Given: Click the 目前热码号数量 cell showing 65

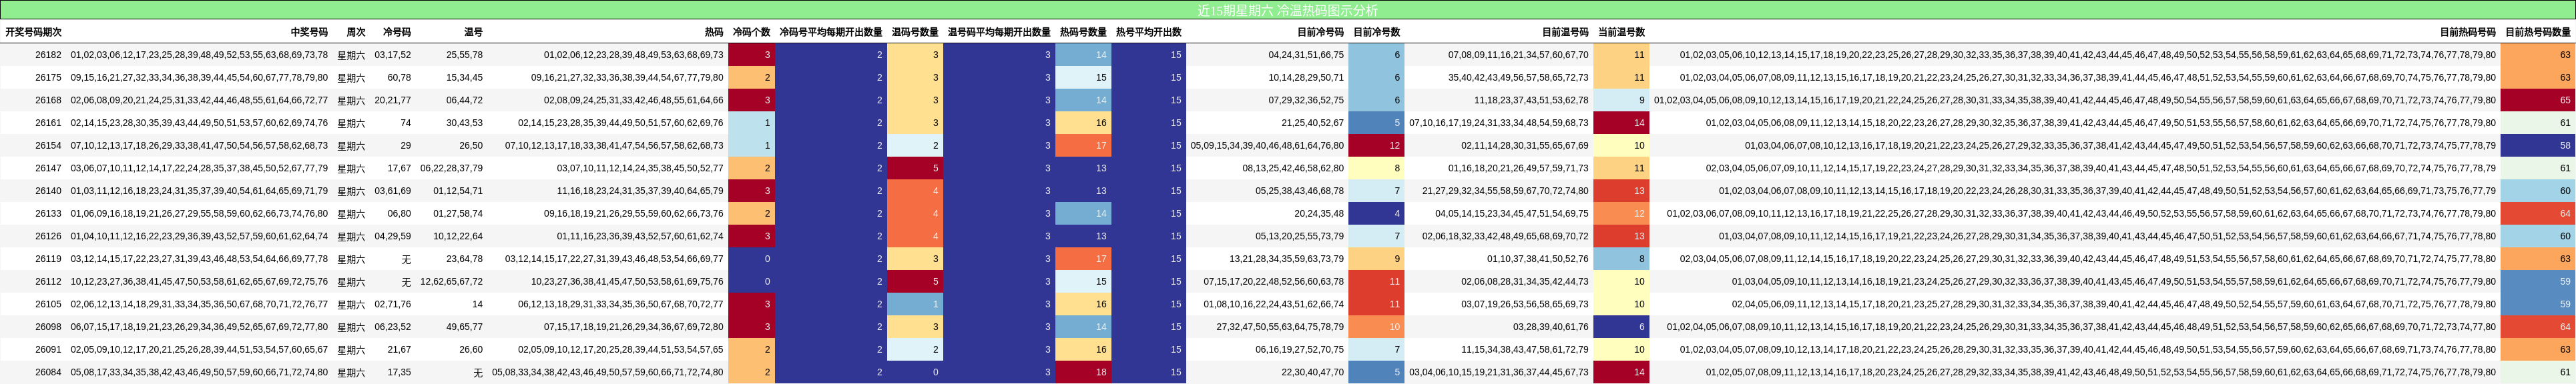Looking at the screenshot, I should (2538, 100).
